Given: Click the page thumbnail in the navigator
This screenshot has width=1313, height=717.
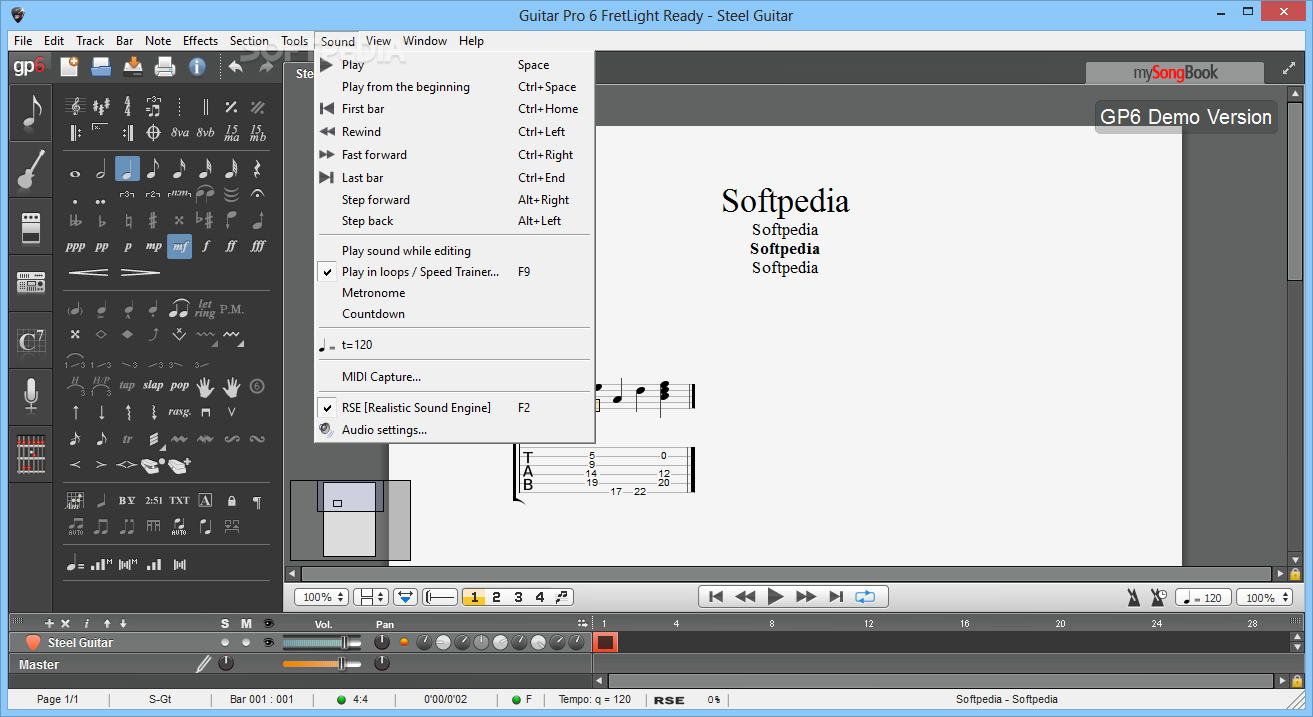Looking at the screenshot, I should (349, 519).
